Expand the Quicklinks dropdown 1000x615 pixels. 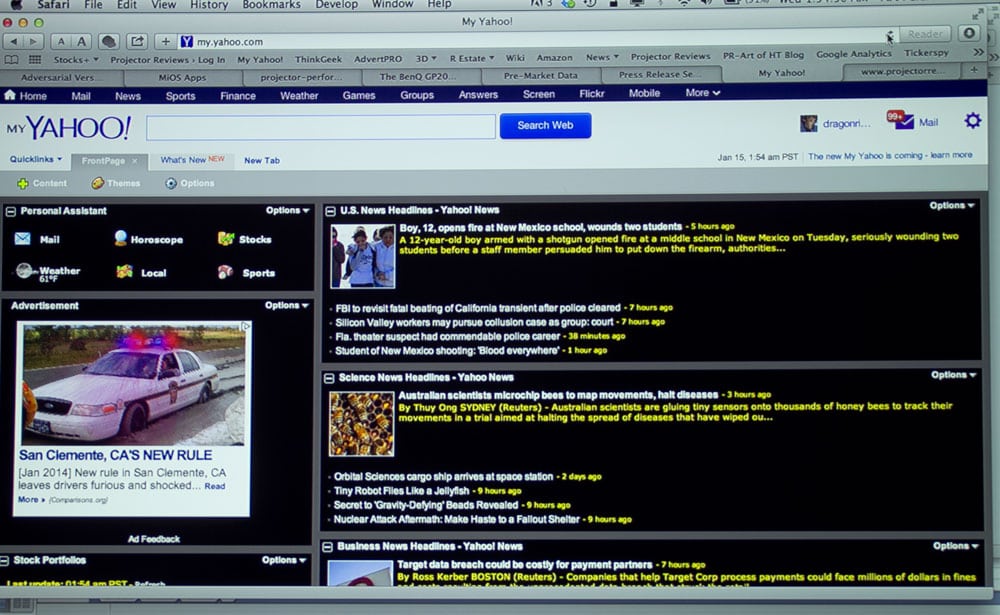pyautogui.click(x=36, y=159)
